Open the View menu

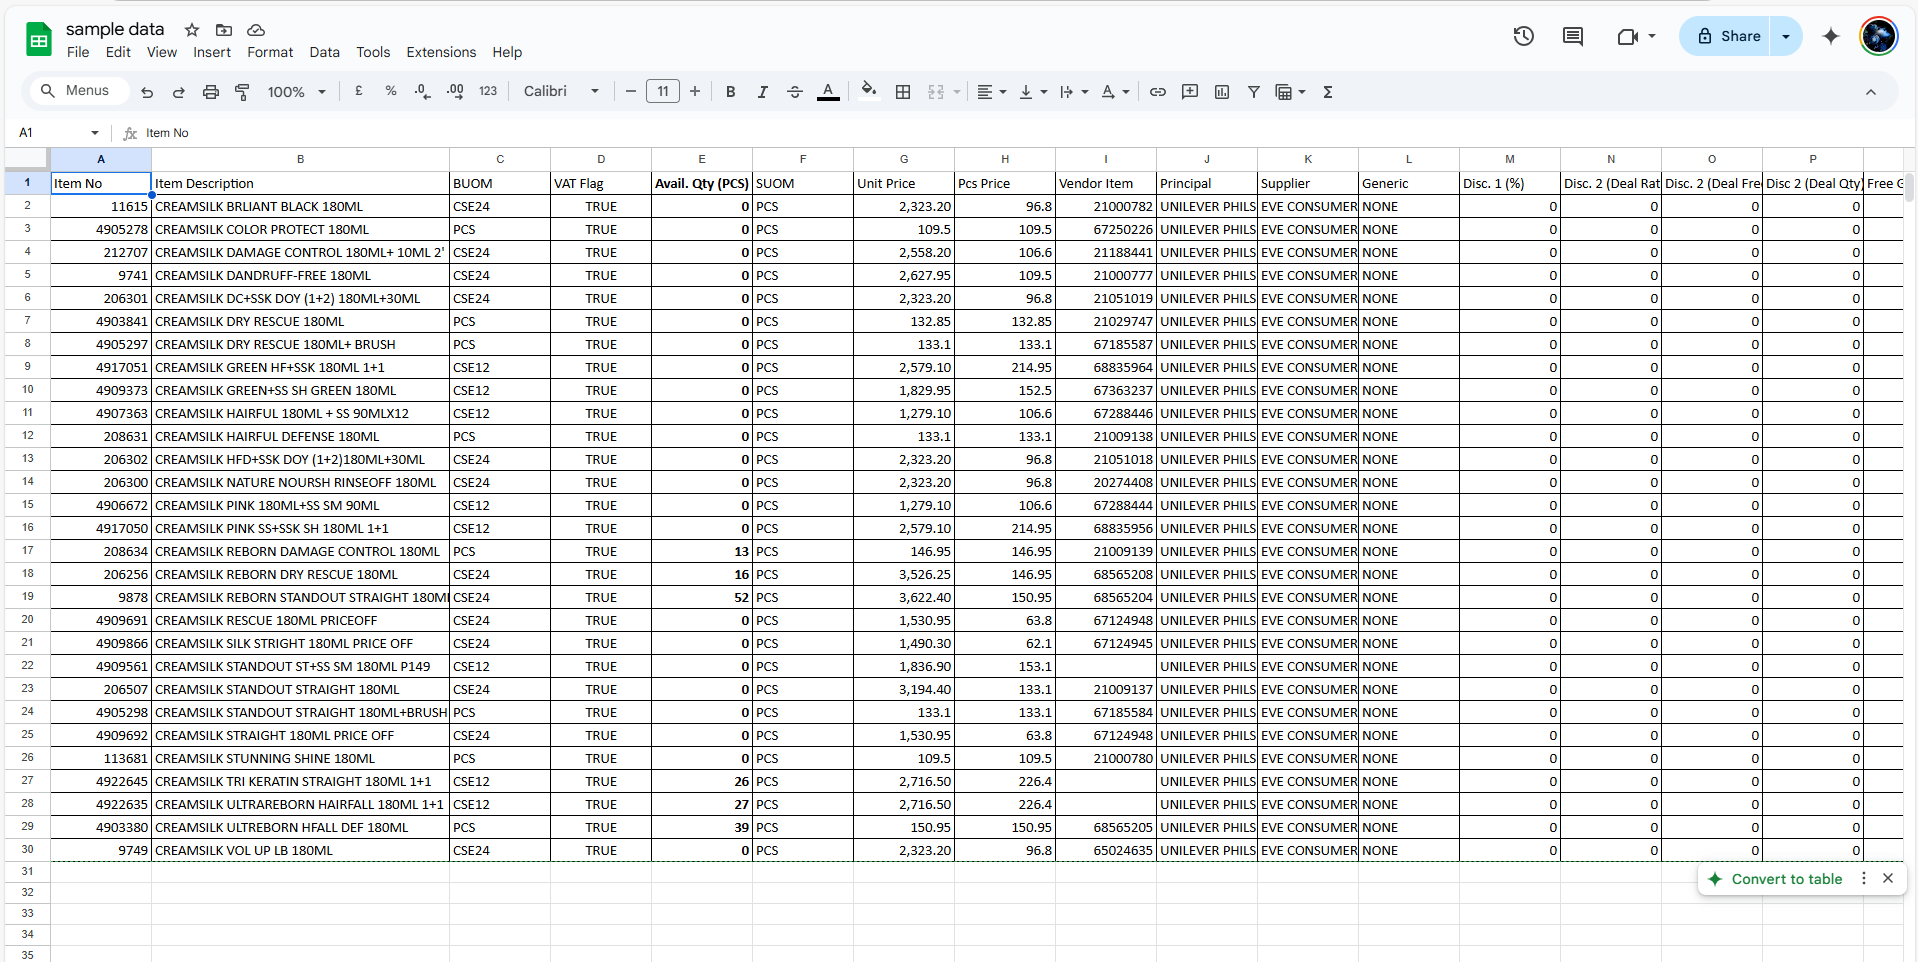(x=162, y=52)
